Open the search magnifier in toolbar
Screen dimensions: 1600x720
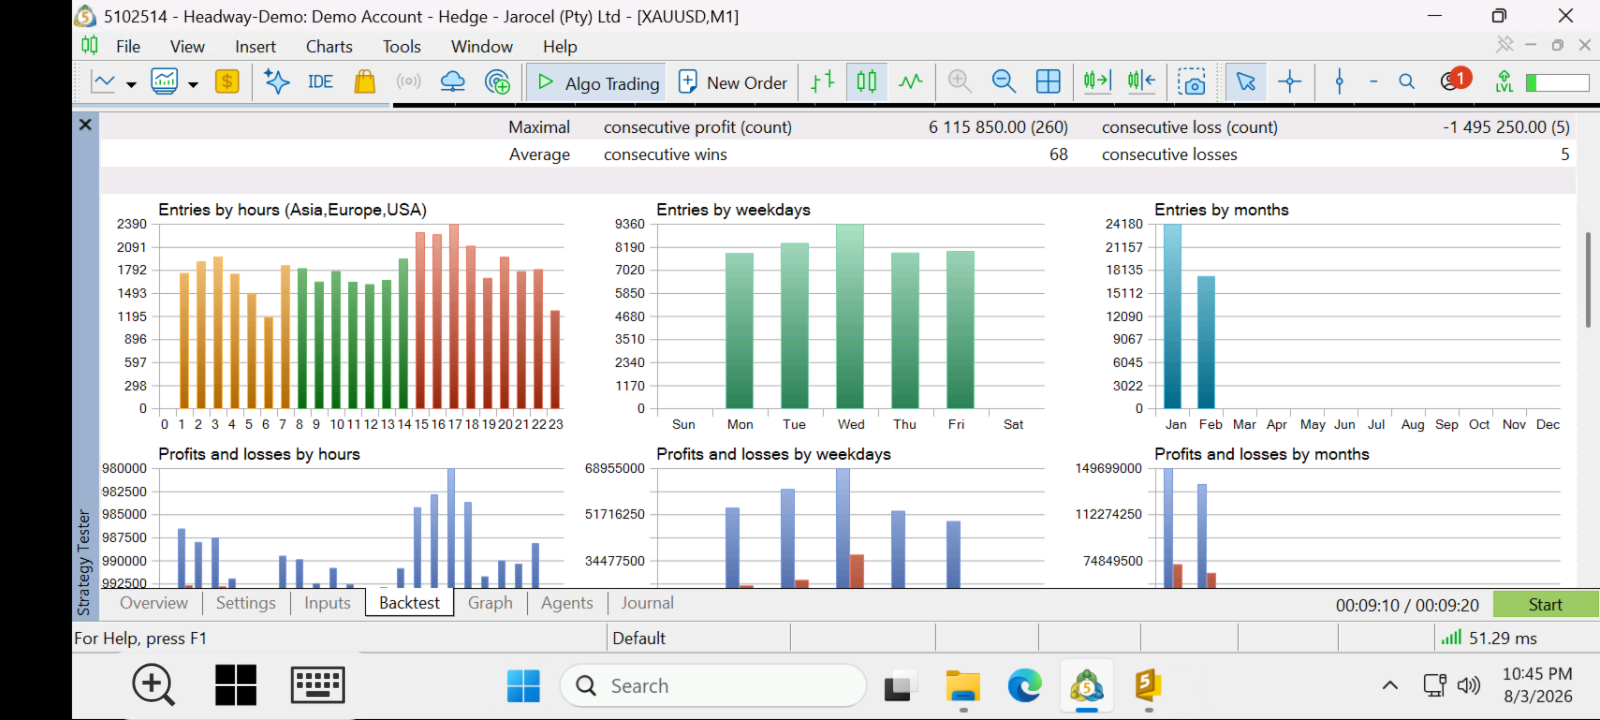[1407, 82]
